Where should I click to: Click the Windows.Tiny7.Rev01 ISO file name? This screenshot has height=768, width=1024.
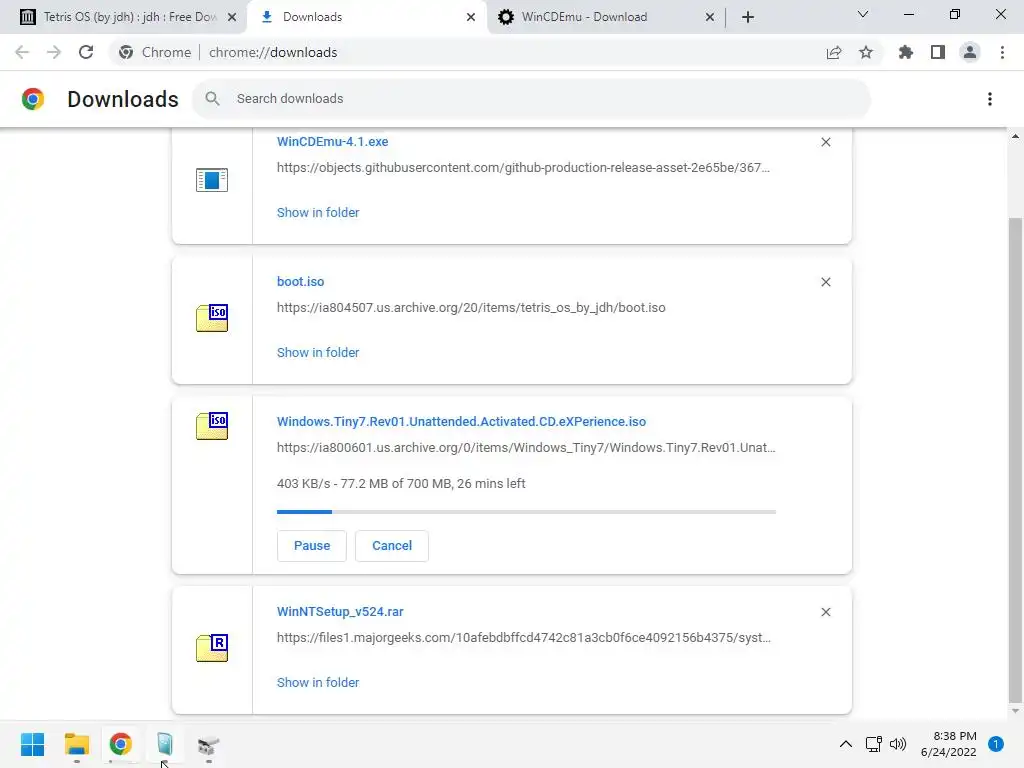pyautogui.click(x=461, y=422)
